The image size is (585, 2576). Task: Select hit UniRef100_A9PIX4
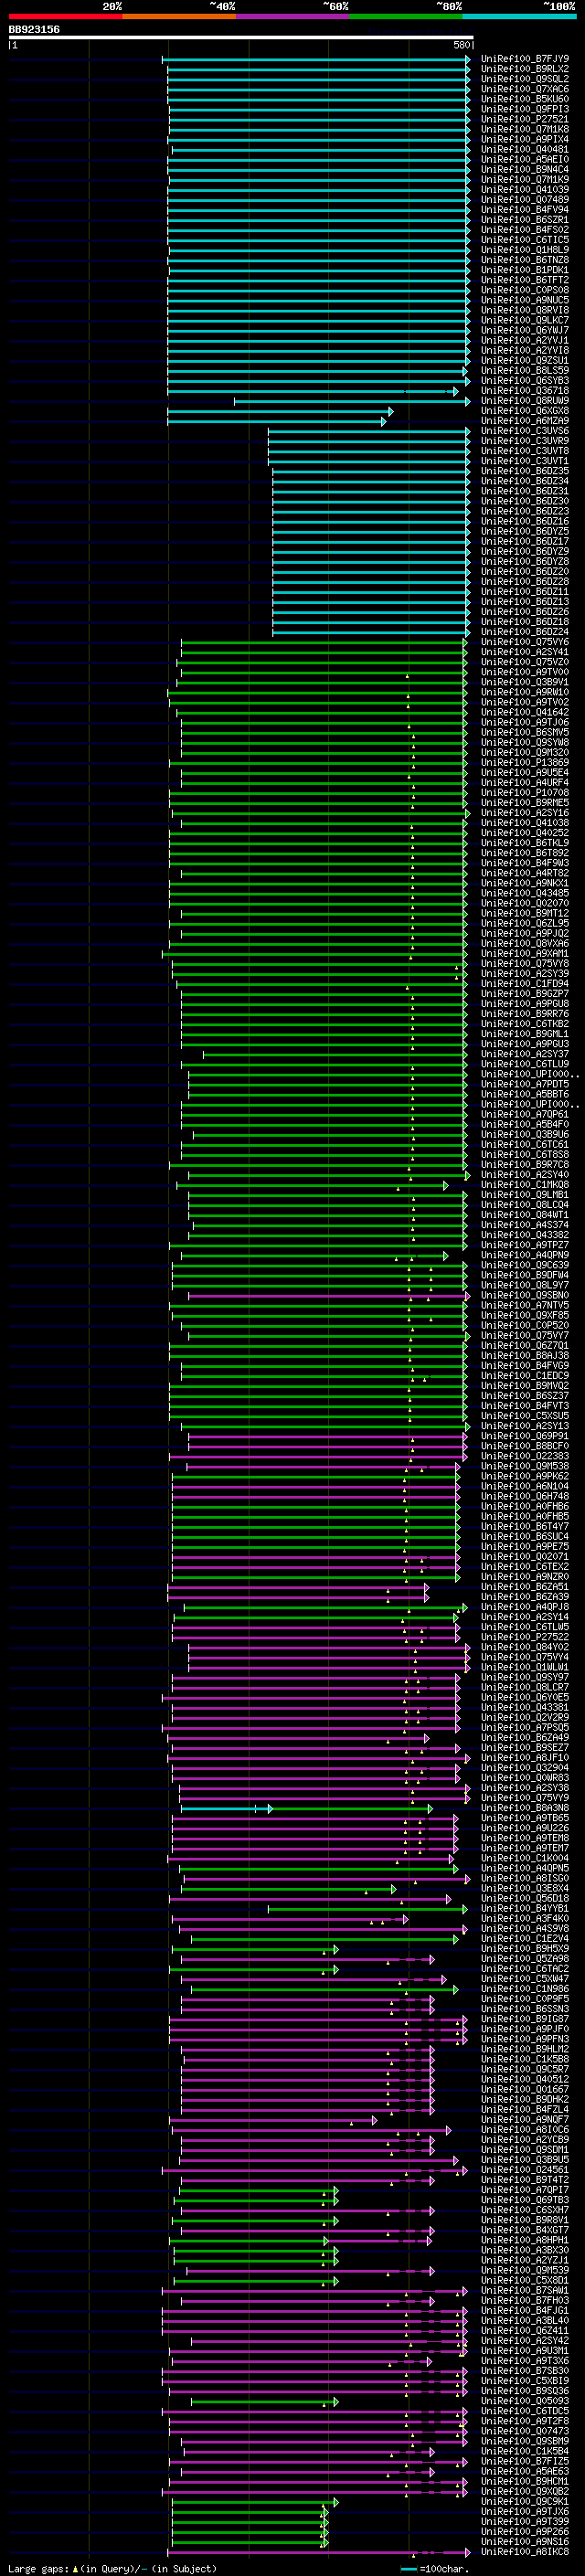tap(525, 139)
